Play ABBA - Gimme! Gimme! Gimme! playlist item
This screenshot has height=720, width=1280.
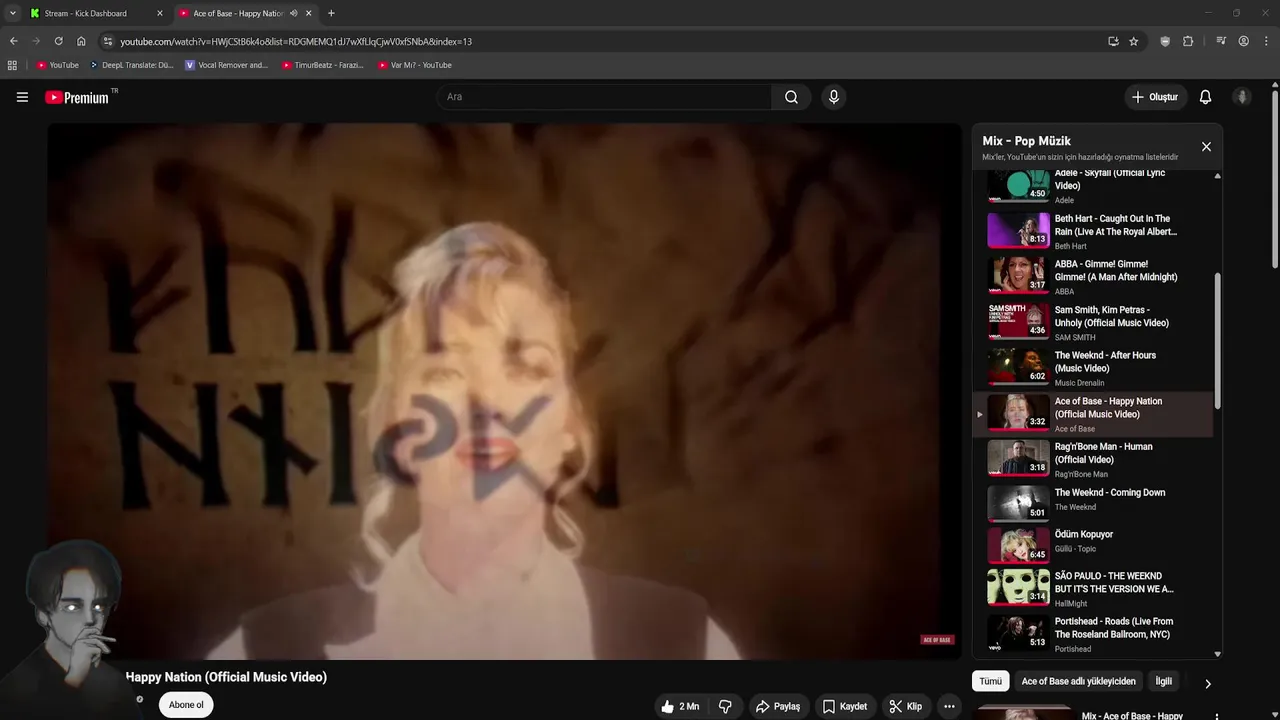click(x=1094, y=277)
